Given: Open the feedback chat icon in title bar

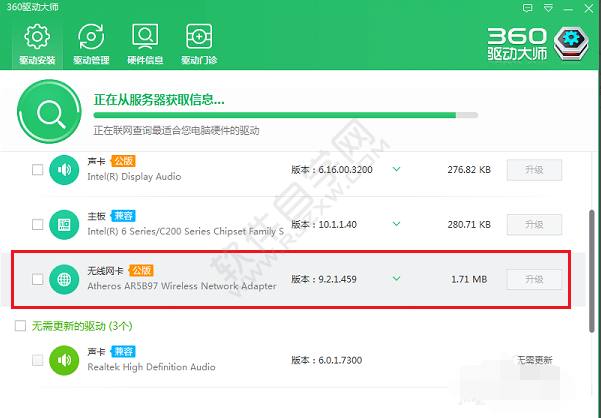Looking at the screenshot, I should [x=528, y=8].
